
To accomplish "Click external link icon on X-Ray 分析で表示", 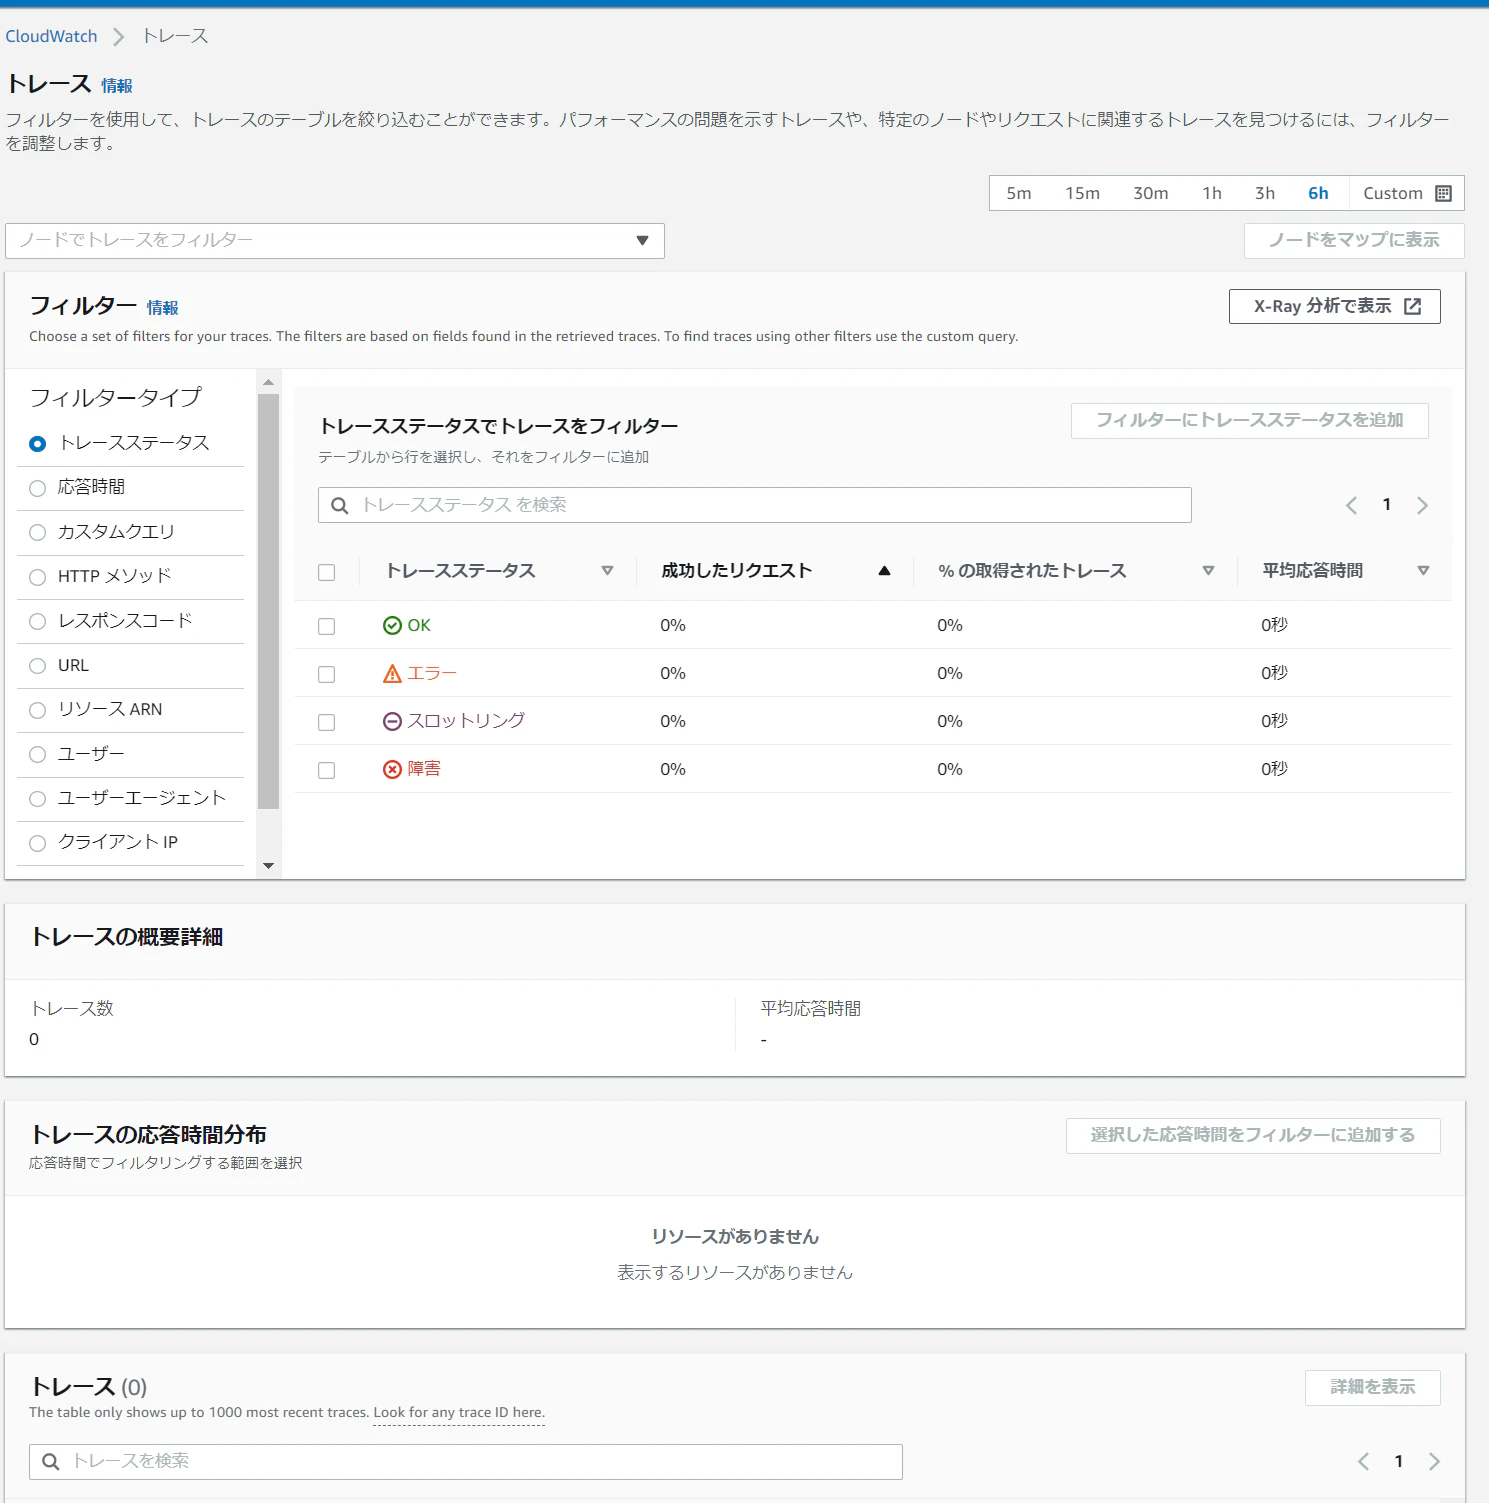I will coord(1412,306).
